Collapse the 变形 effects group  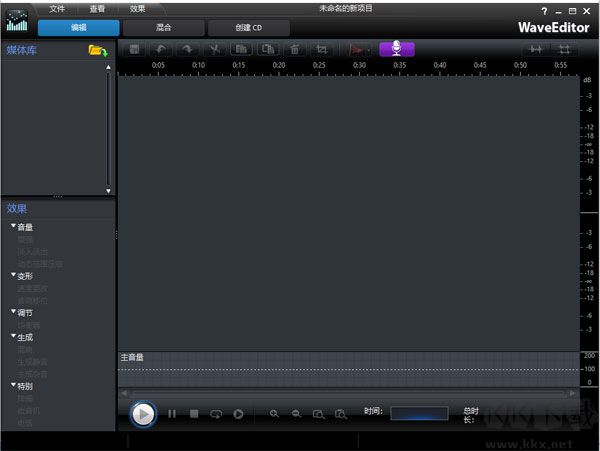(x=13, y=275)
